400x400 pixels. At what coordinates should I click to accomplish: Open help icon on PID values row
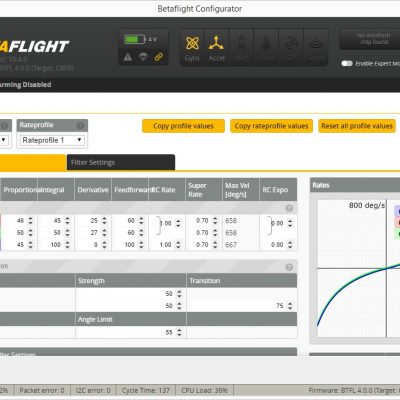pyautogui.click(x=289, y=208)
